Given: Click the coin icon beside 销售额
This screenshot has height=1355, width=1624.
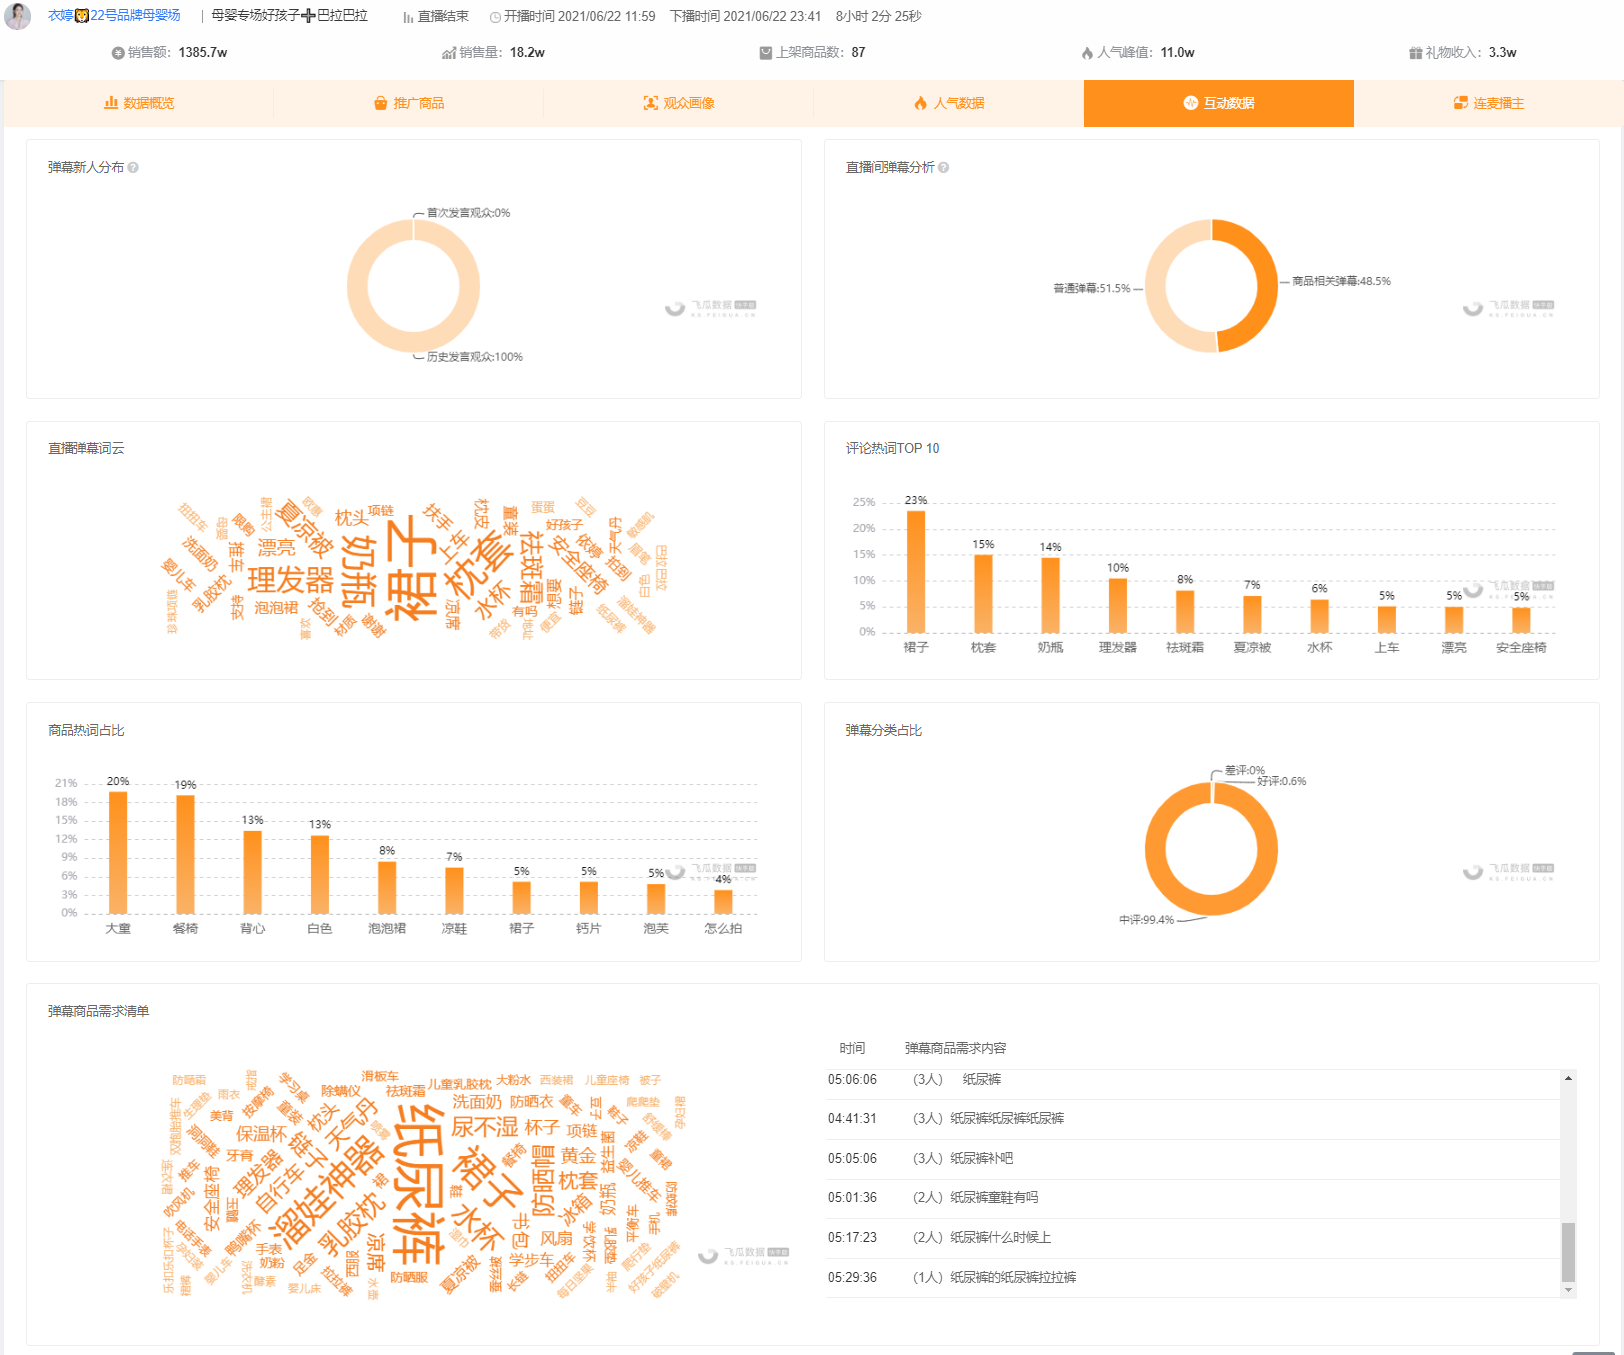Looking at the screenshot, I should click(x=118, y=53).
